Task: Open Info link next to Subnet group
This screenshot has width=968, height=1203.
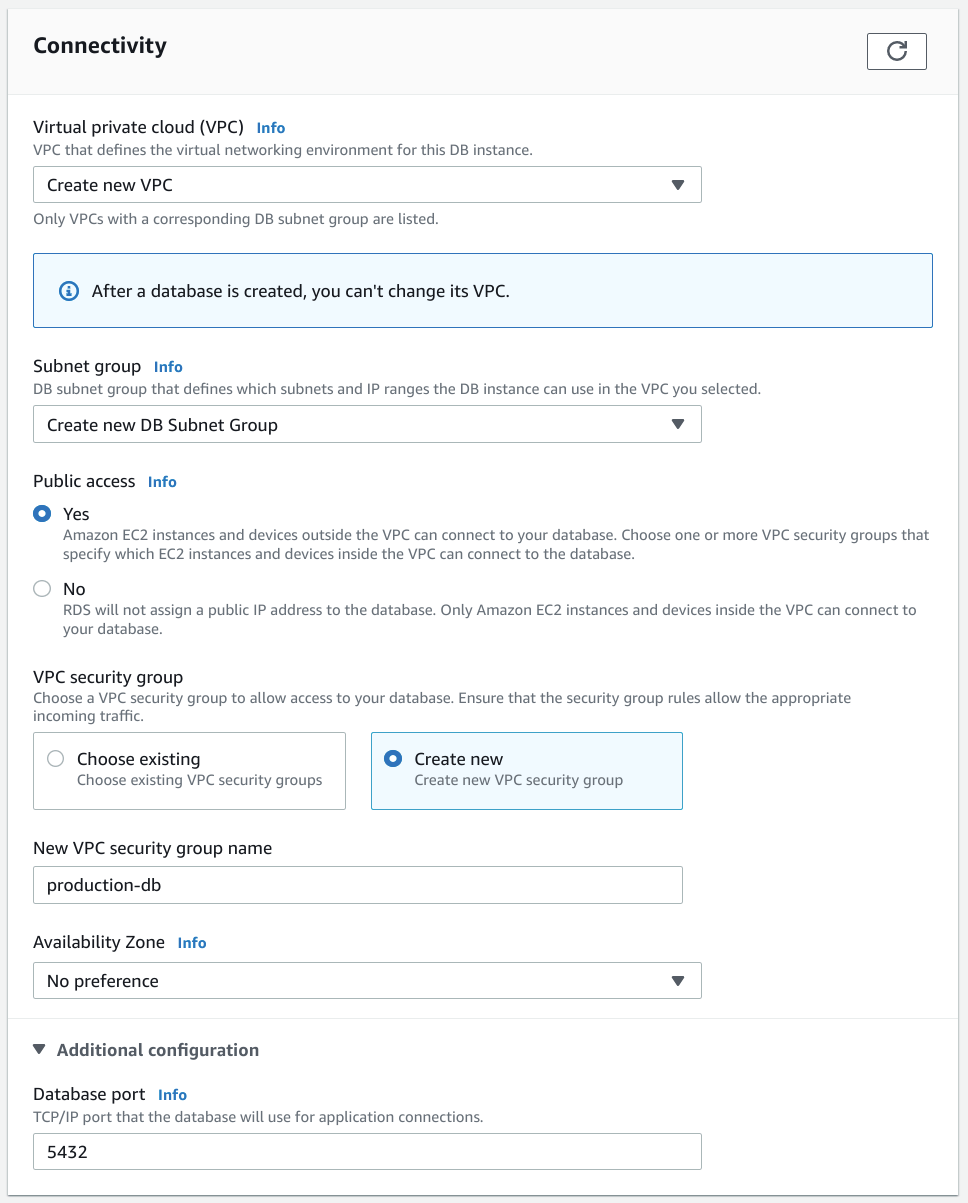Action: click(x=168, y=367)
